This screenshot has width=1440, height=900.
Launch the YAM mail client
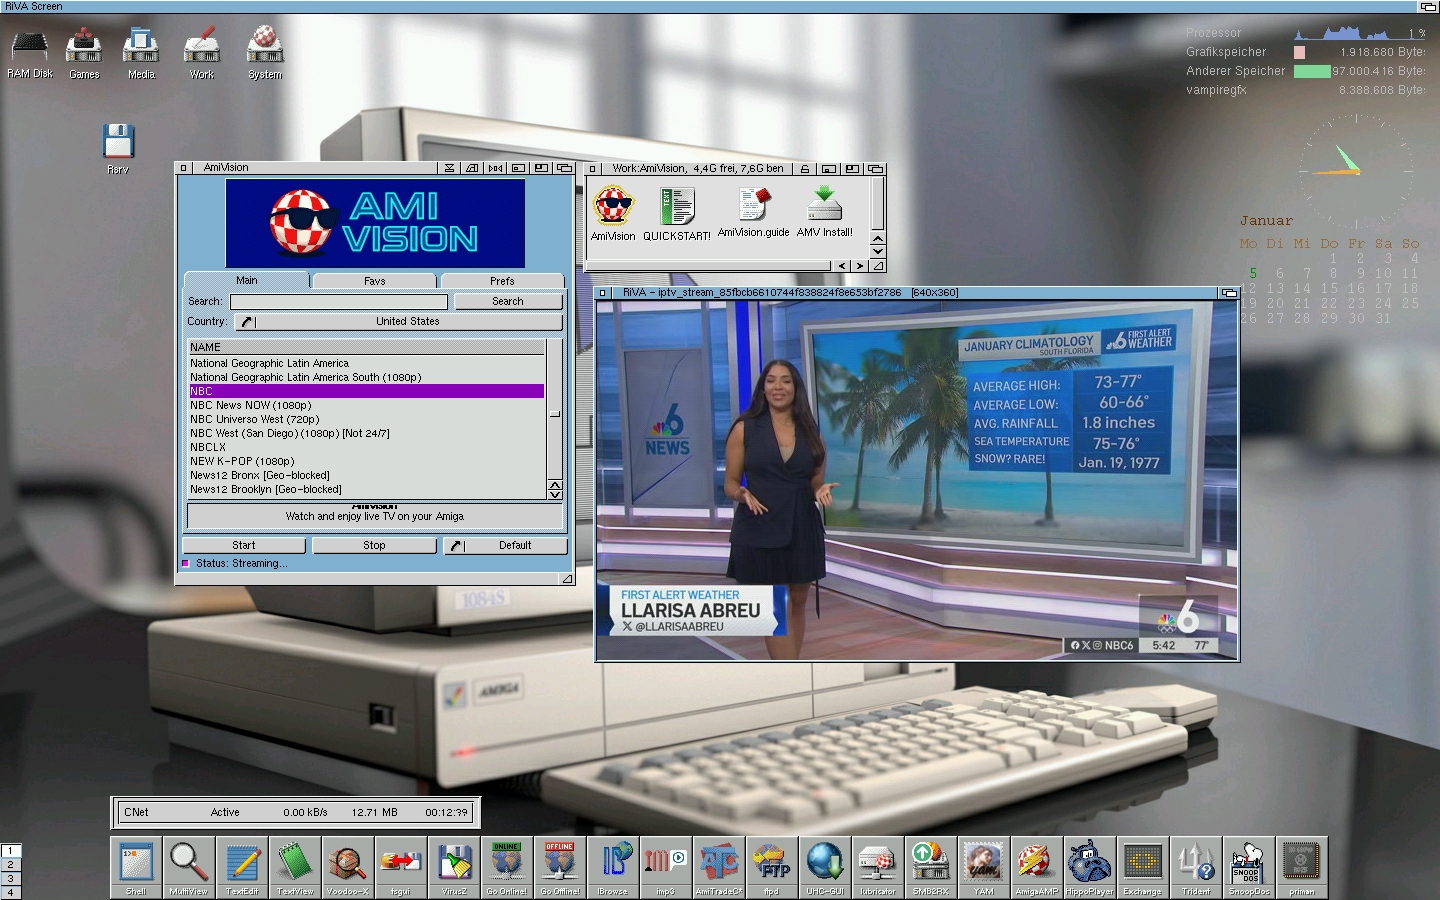[x=984, y=866]
